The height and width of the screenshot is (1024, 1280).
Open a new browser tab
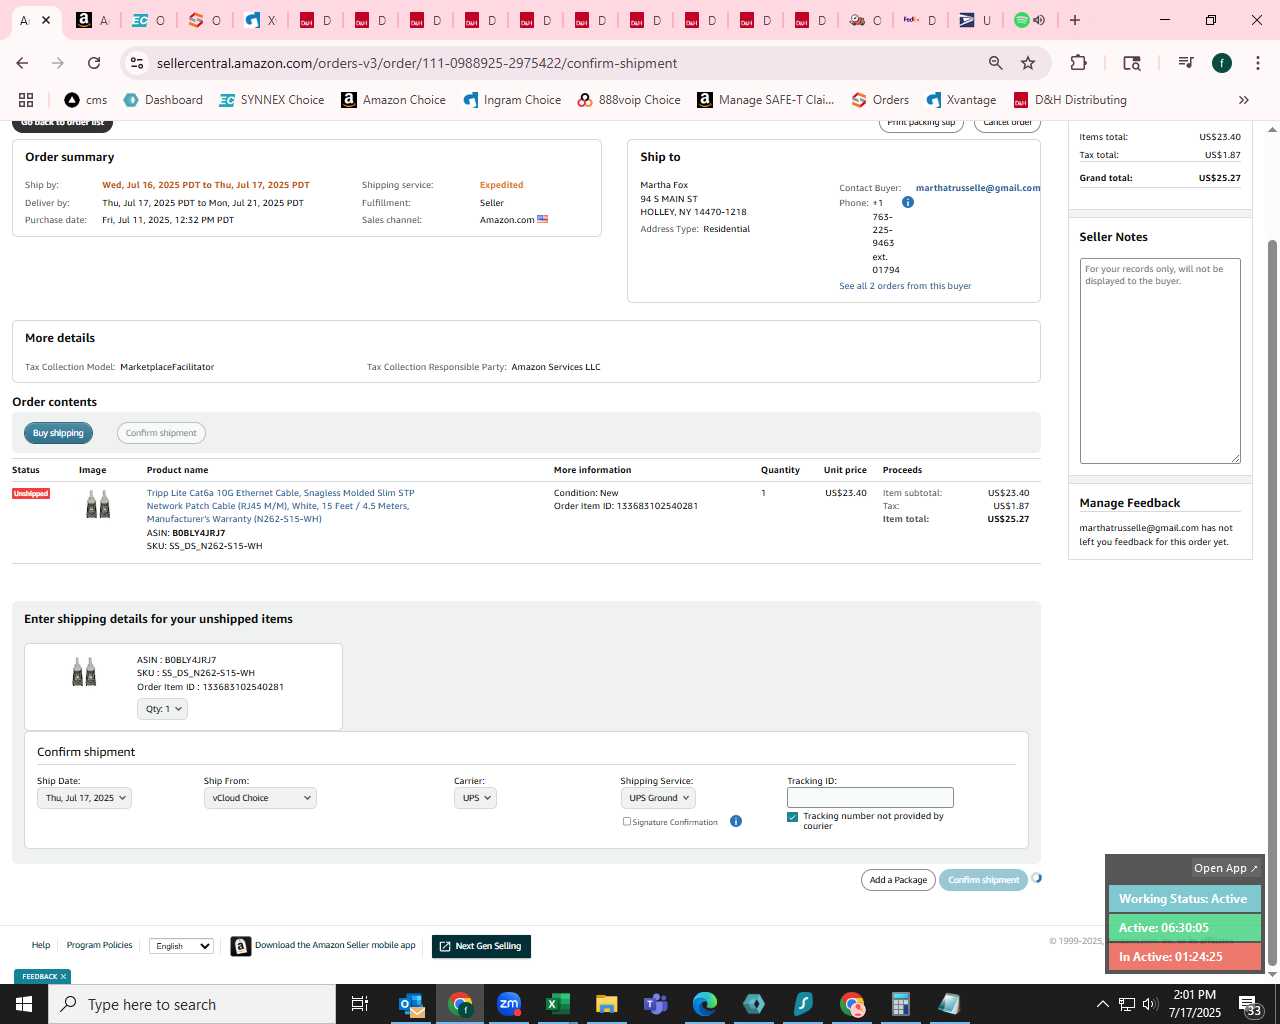pyautogui.click(x=1075, y=20)
